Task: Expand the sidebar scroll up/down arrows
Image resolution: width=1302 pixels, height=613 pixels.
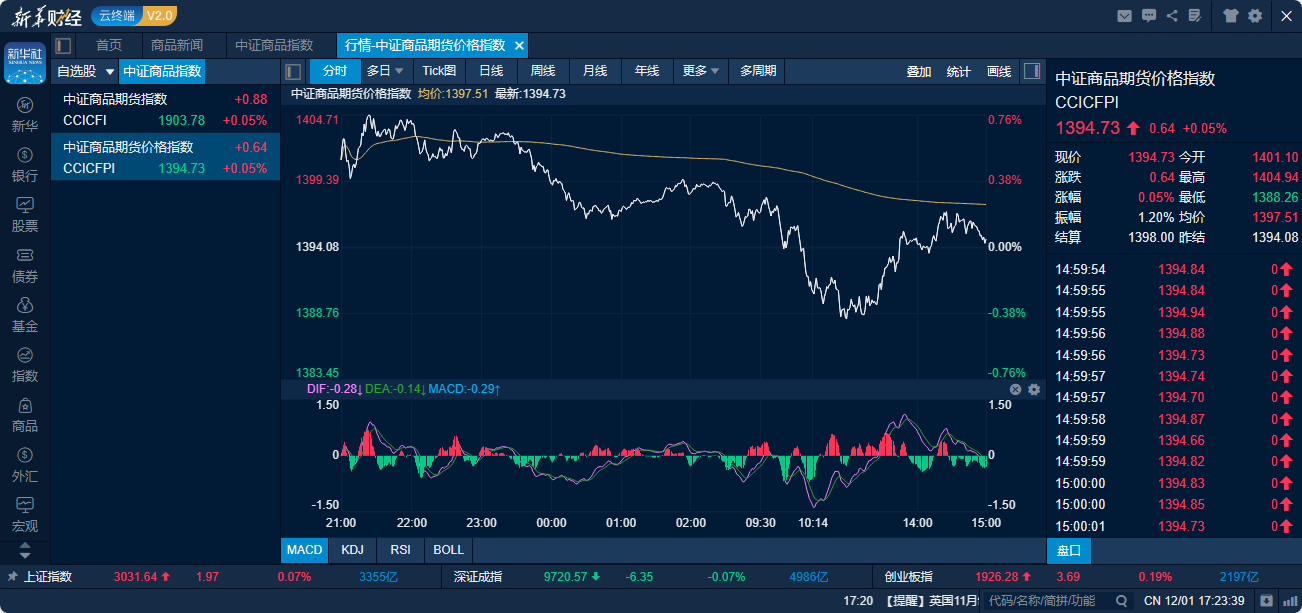Action: 25,550
